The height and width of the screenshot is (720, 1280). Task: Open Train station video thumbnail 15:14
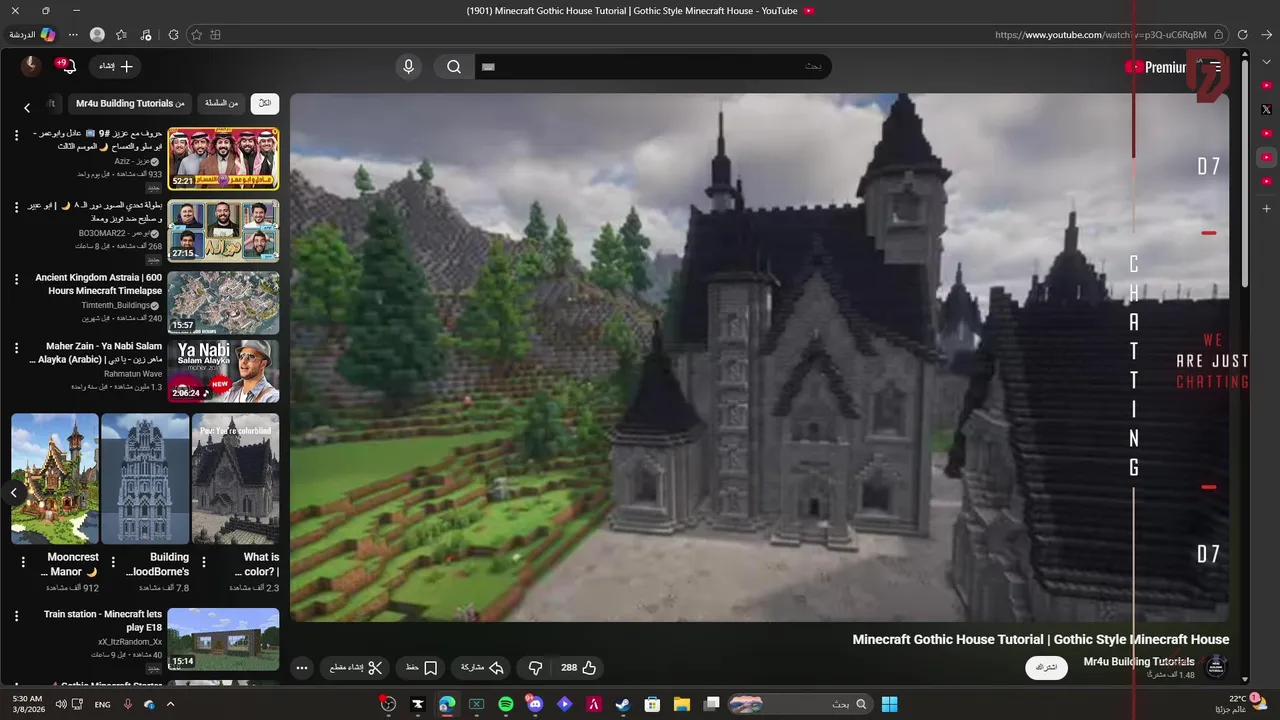click(223, 640)
